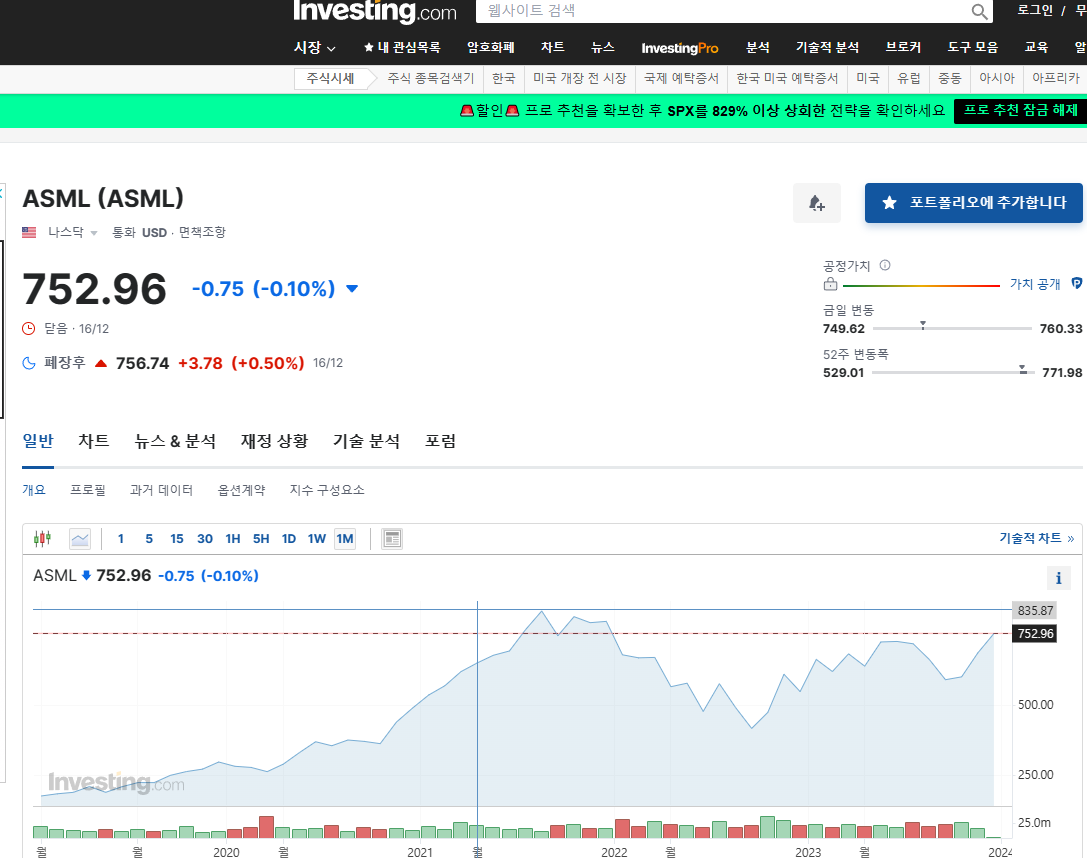Open the 도구 모음 menu
The height and width of the screenshot is (858, 1087).
[x=973, y=47]
